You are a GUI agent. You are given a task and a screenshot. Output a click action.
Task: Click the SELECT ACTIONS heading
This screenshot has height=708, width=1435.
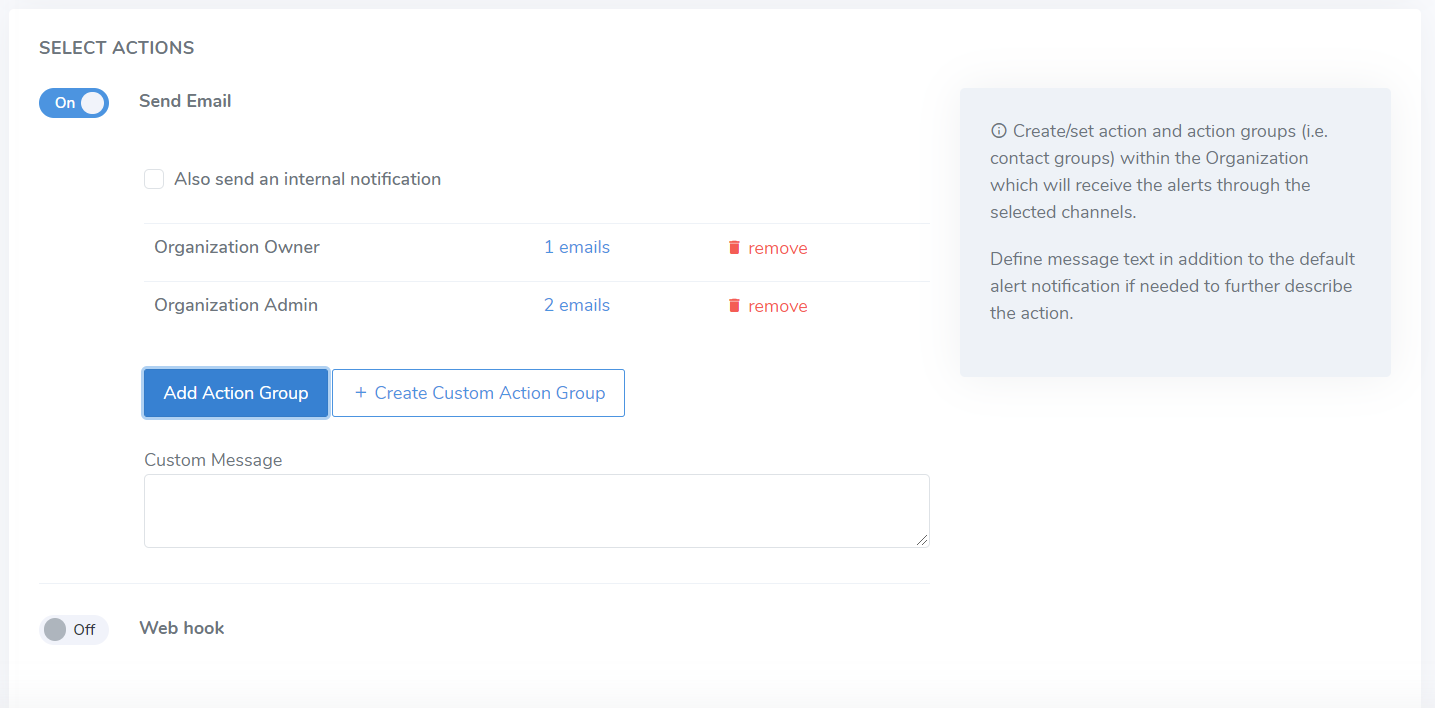click(x=117, y=48)
